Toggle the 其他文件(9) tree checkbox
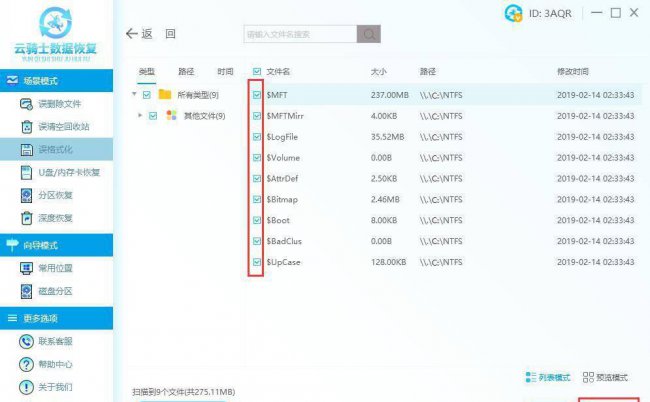The width and height of the screenshot is (650, 402). coord(153,116)
